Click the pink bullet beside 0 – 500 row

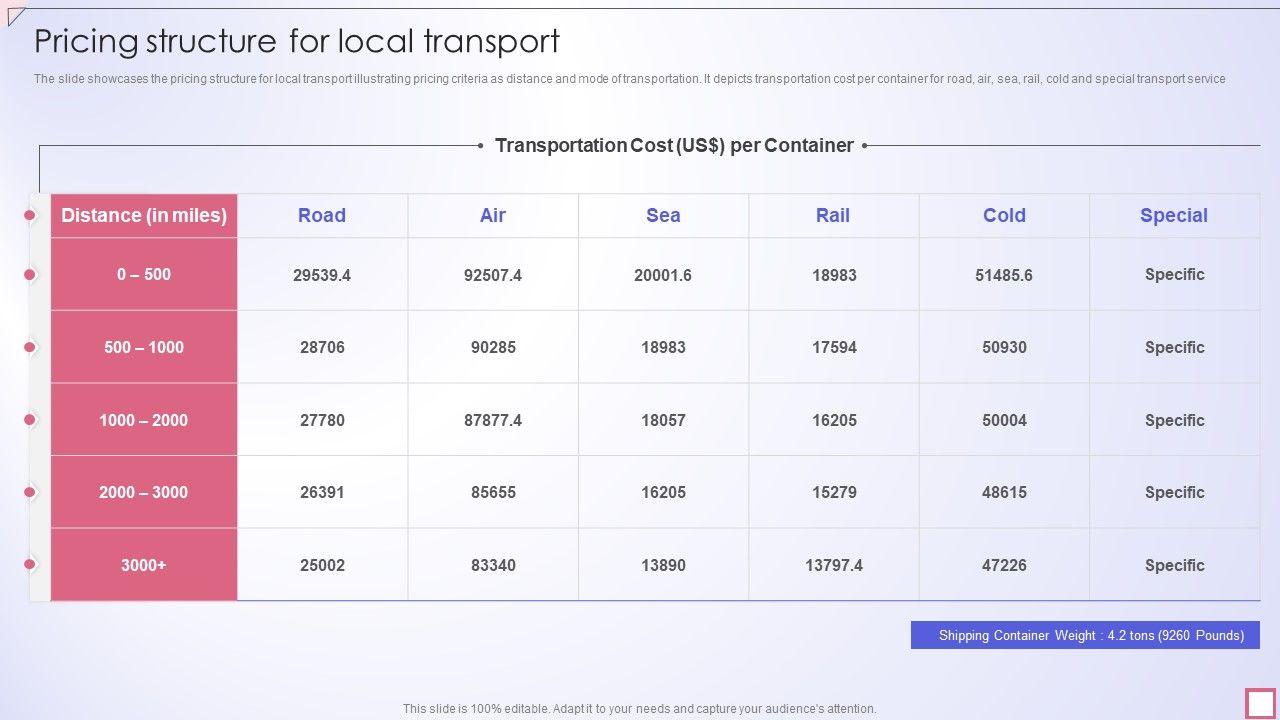(x=30, y=274)
